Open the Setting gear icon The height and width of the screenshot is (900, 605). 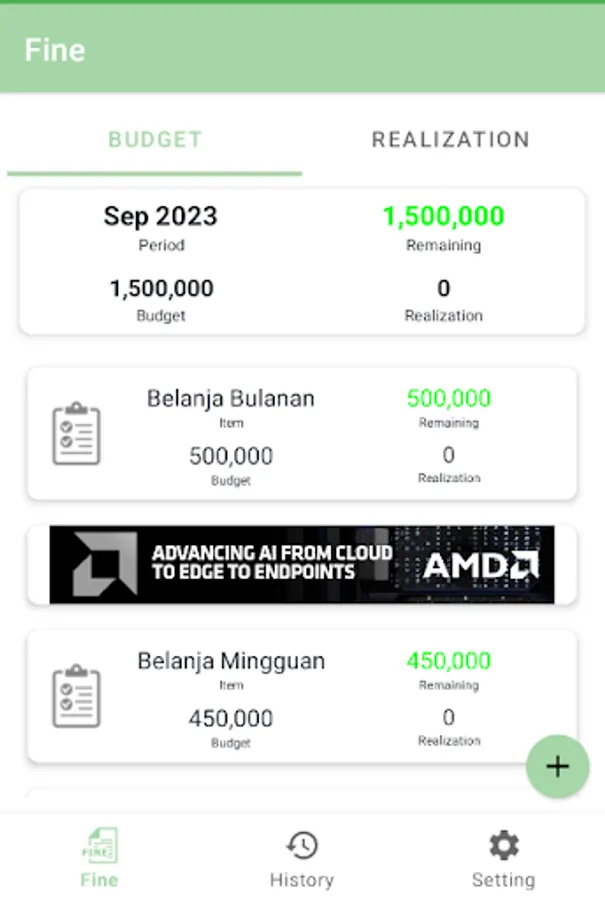[503, 846]
